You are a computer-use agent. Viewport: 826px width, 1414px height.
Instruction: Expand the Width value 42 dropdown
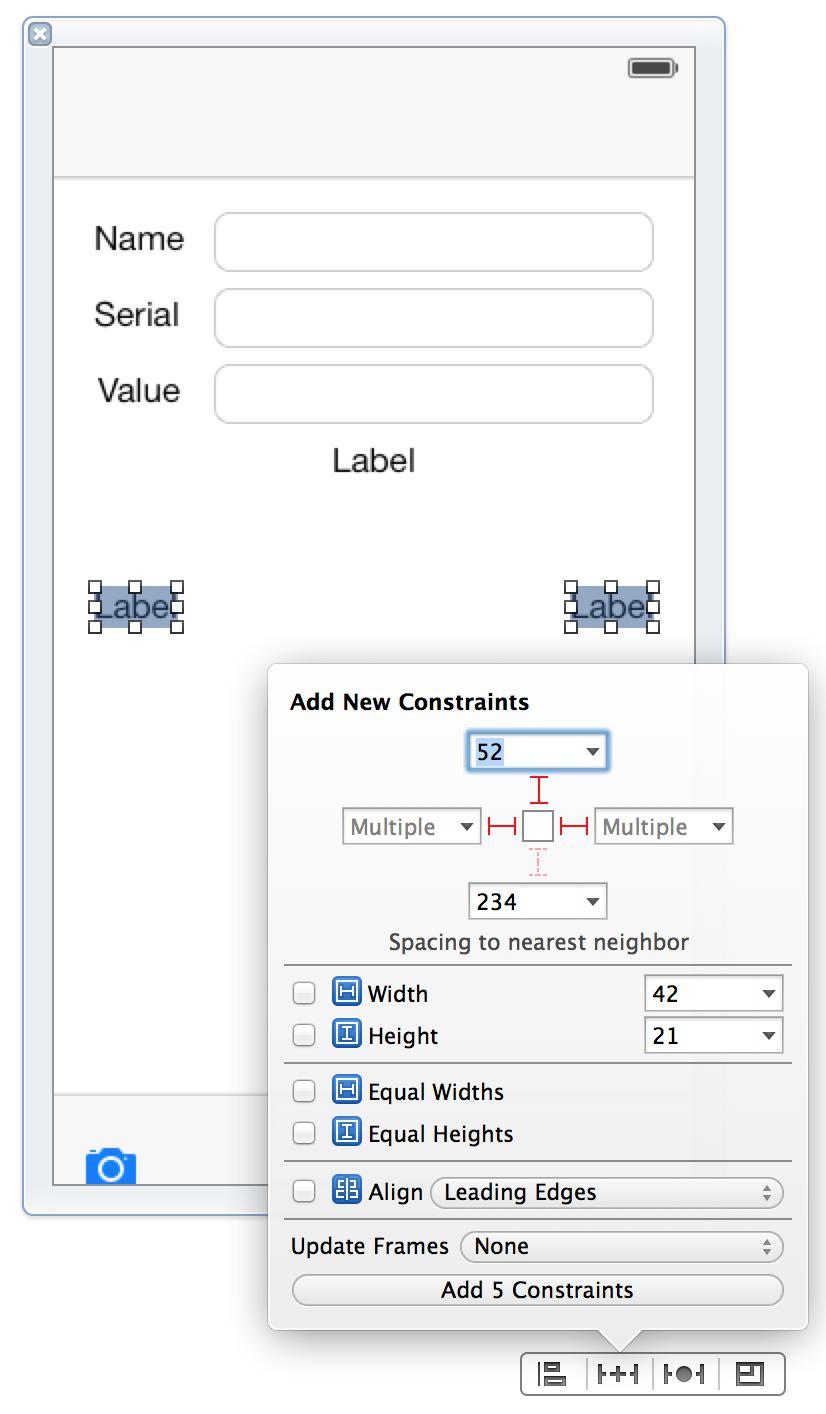click(714, 994)
